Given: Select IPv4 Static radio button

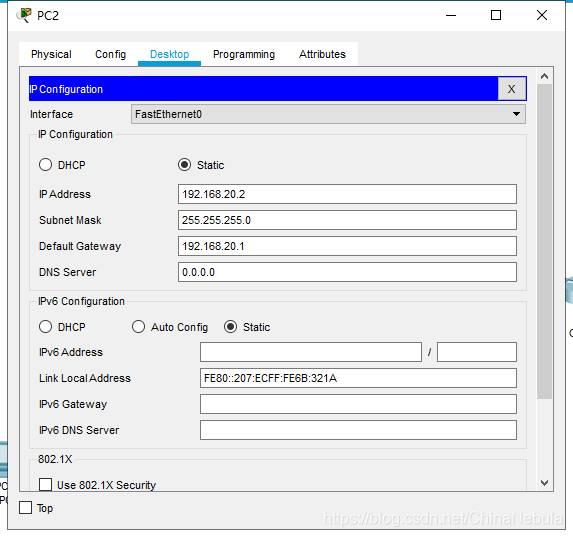Looking at the screenshot, I should 185,164.
